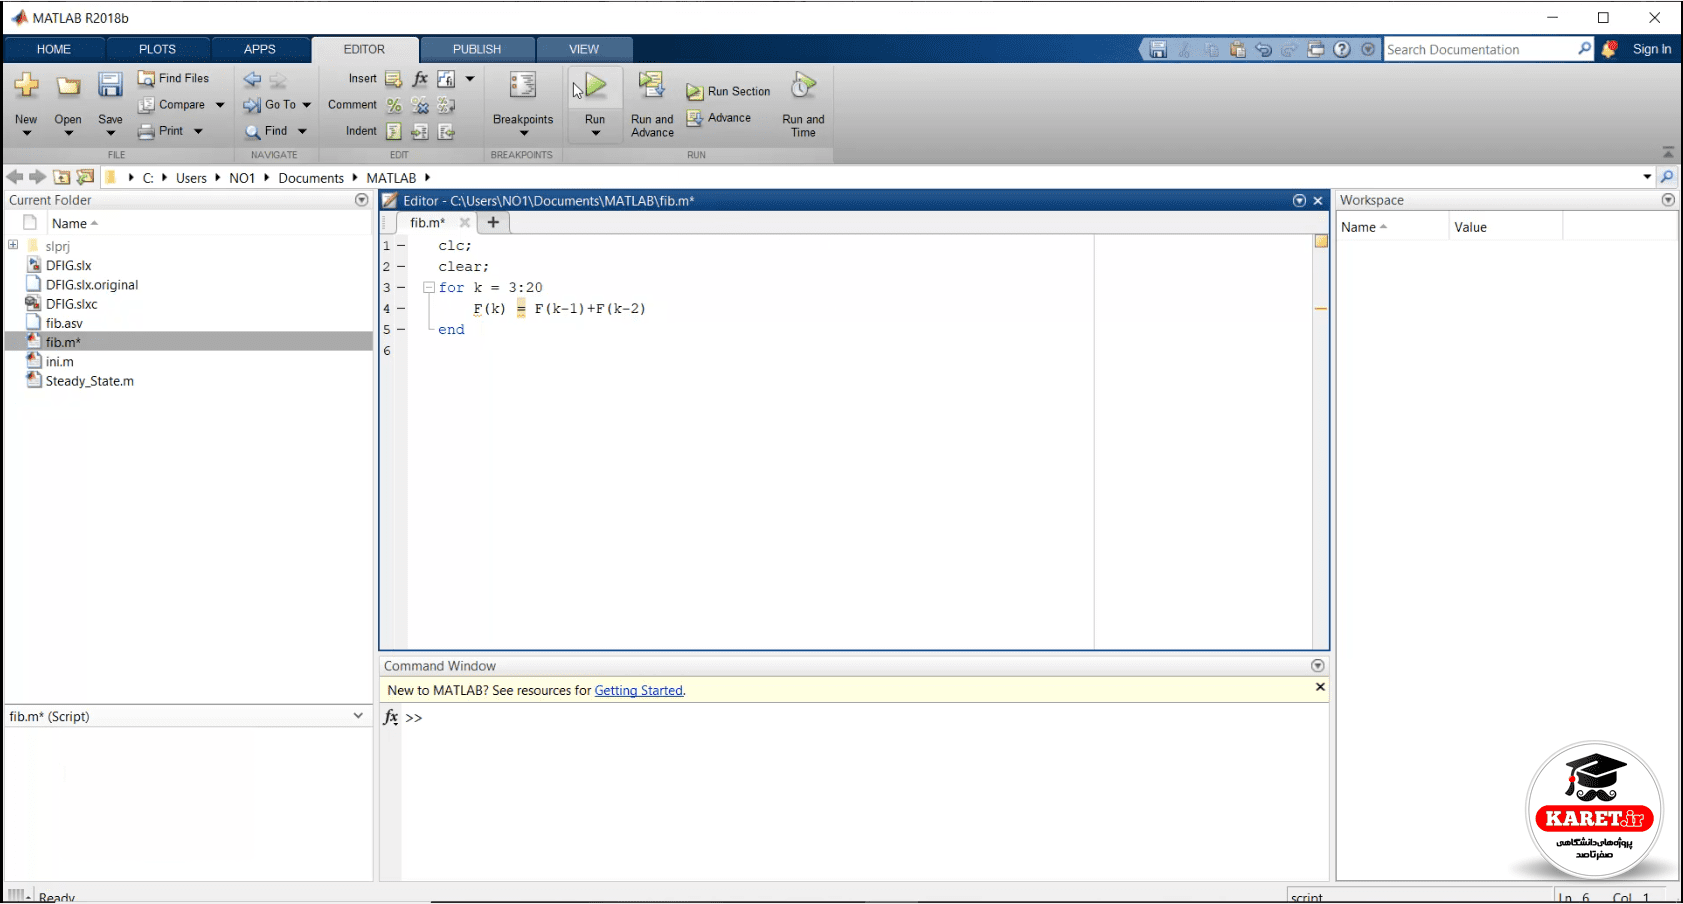
Task: Open the Compare dropdown arrow
Action: 220,105
